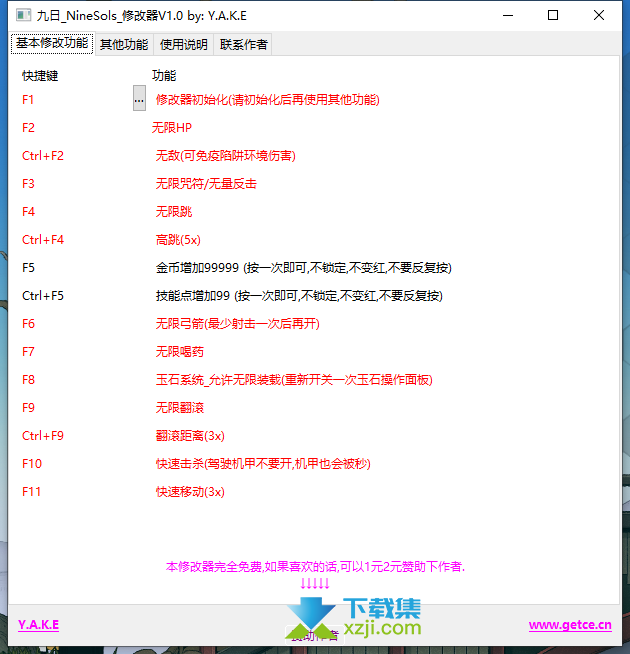Click the F7 hotkey label

(28, 352)
